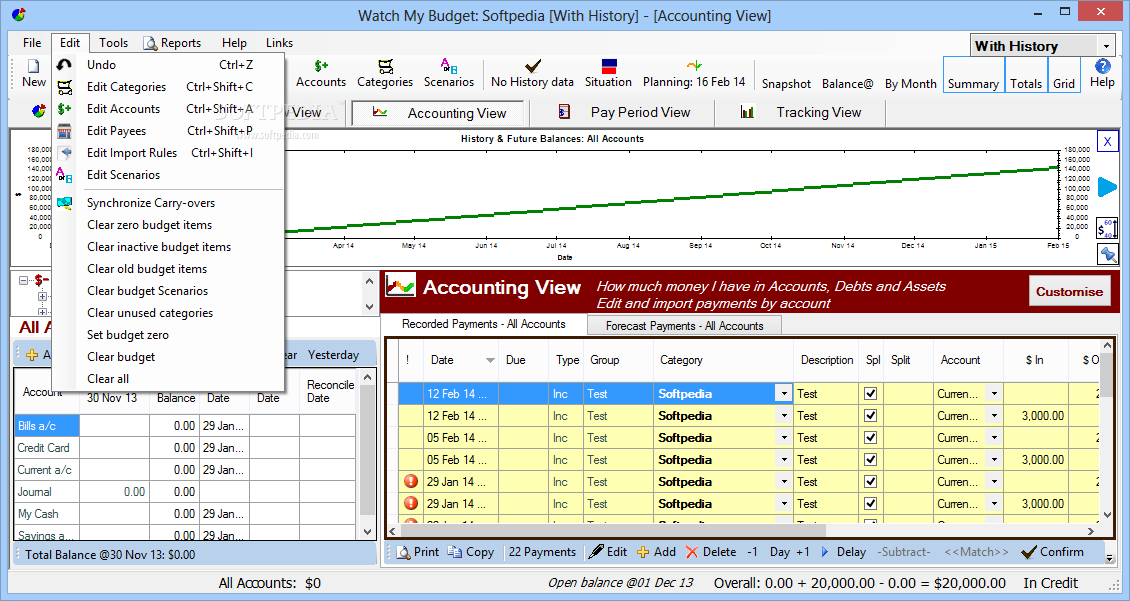1130x601 pixels.
Task: Click the Grid button
Action: pos(1064,75)
